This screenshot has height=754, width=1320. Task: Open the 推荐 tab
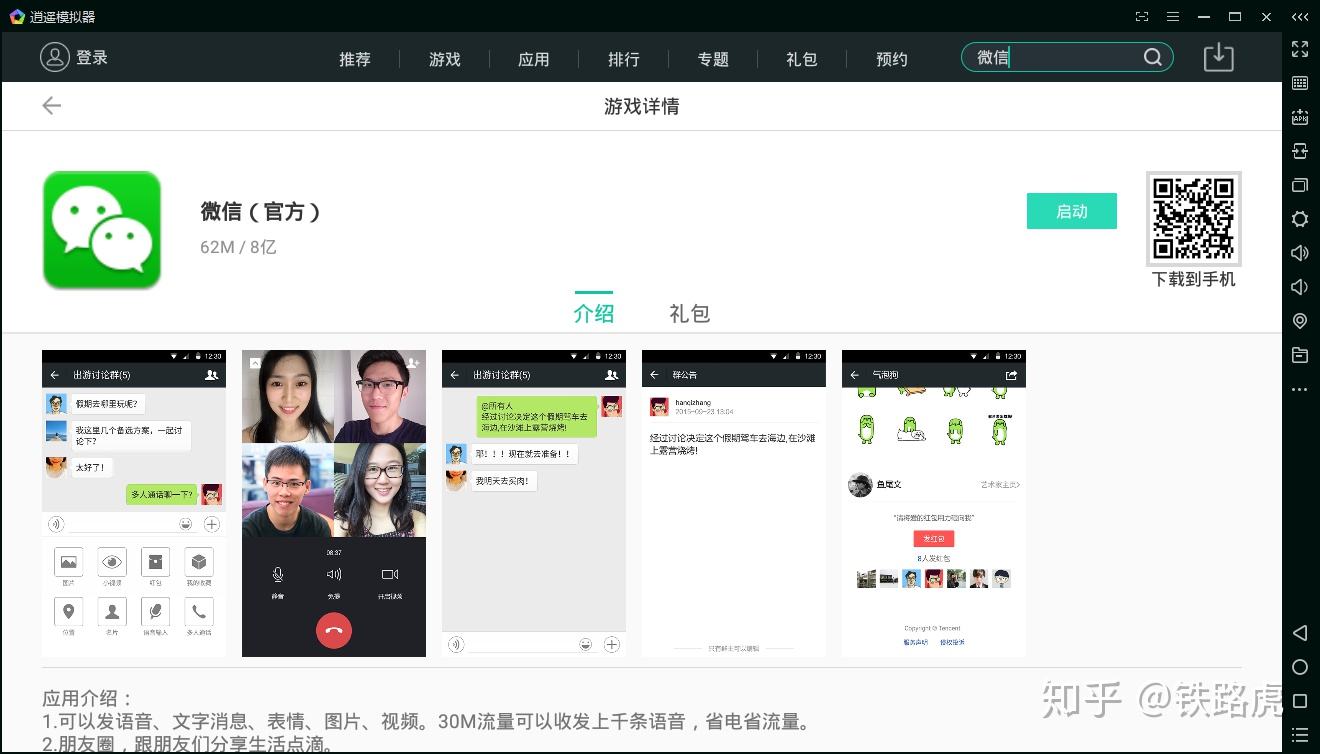pyautogui.click(x=355, y=59)
